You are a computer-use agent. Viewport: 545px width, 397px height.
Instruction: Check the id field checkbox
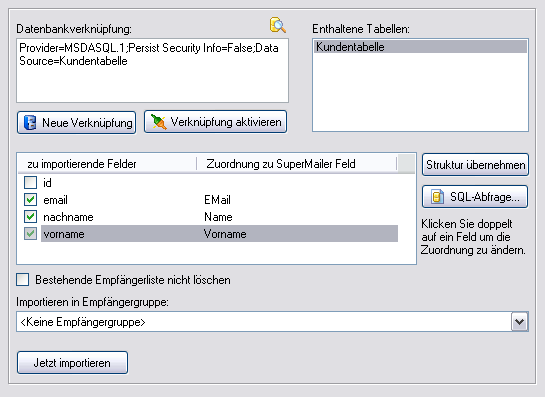click(x=30, y=183)
